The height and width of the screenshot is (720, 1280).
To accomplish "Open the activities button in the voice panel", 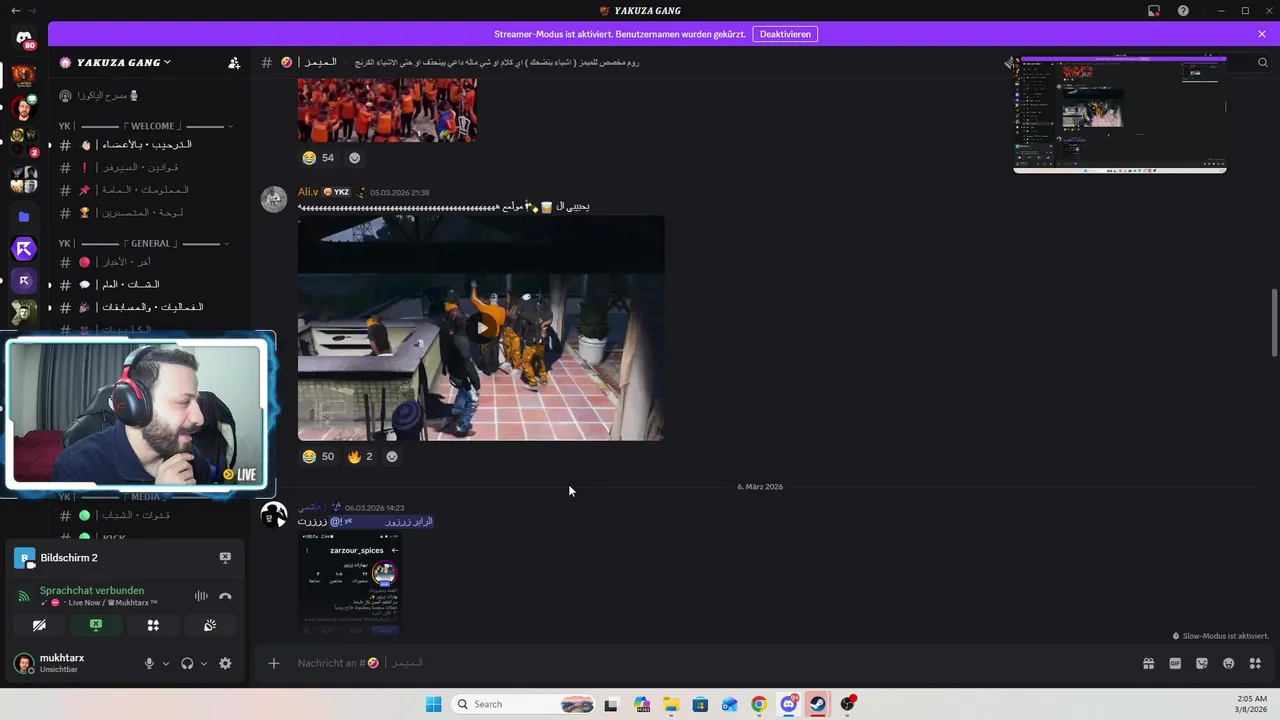I will coord(153,625).
